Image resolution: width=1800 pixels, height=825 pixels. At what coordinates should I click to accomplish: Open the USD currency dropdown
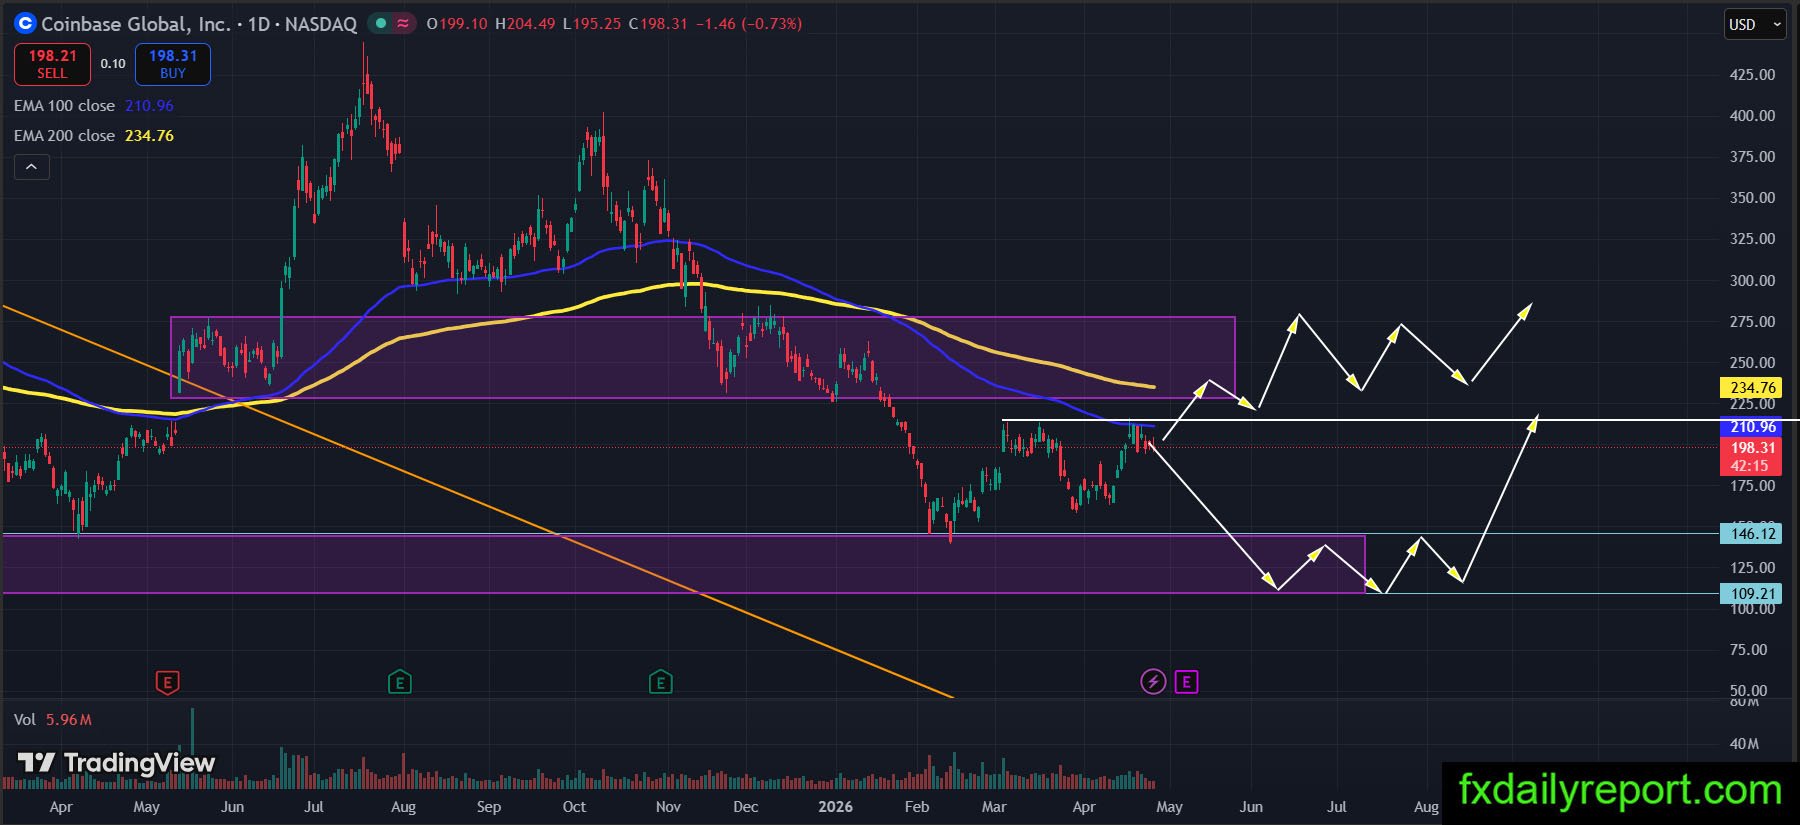coord(1755,24)
